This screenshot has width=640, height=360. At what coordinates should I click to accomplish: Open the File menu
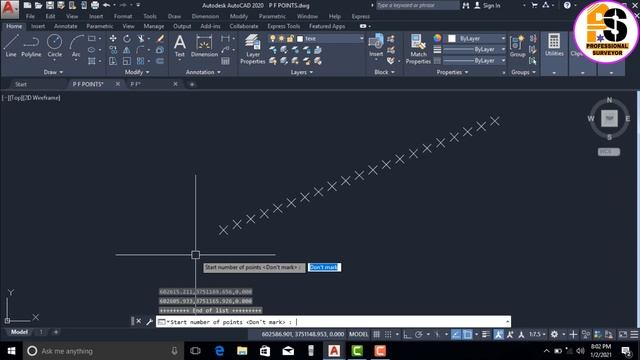tap(30, 16)
